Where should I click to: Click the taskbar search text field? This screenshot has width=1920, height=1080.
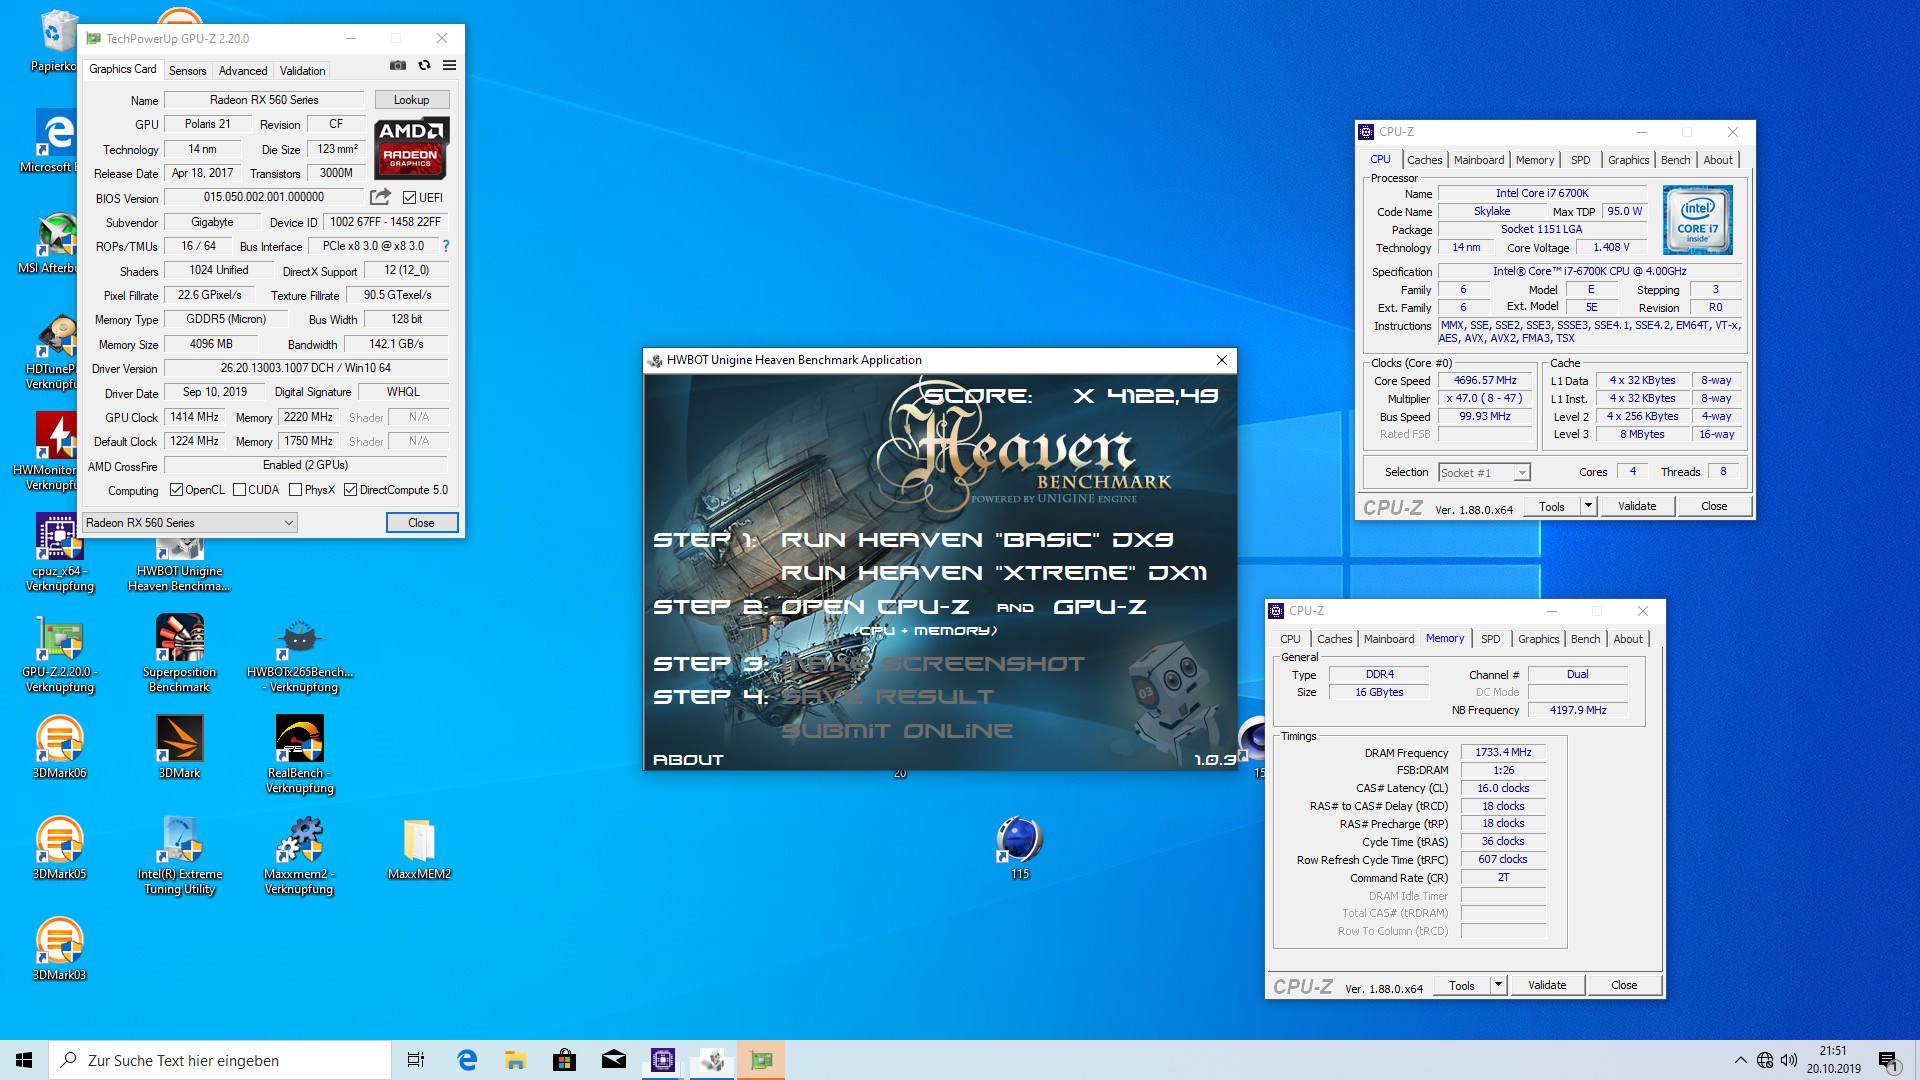[x=220, y=1060]
